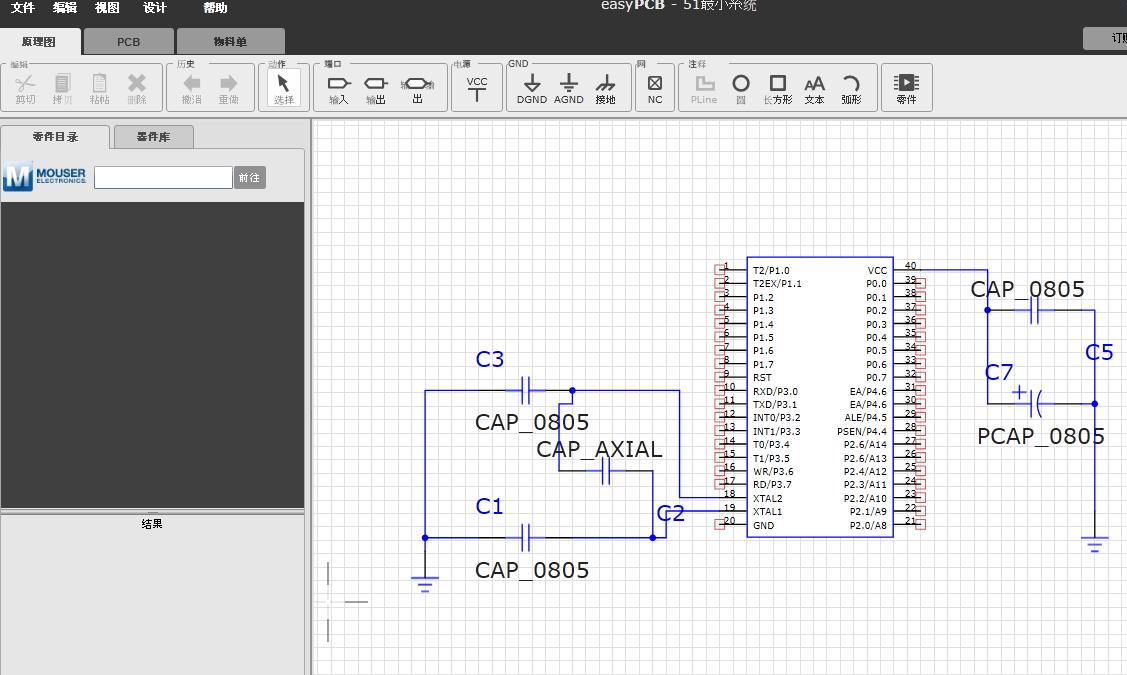Viewport: 1127px width, 675px height.
Task: Focus the Mouser part search field
Action: click(x=163, y=178)
